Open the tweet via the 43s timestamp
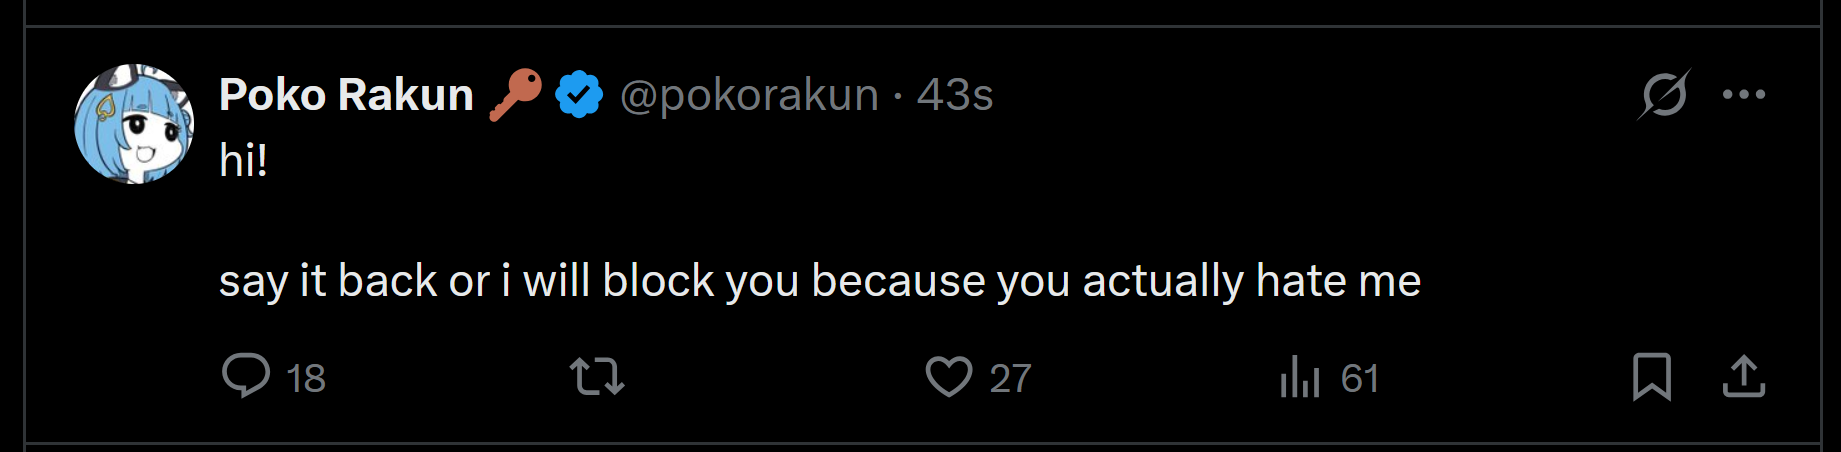1841x452 pixels. [x=955, y=95]
